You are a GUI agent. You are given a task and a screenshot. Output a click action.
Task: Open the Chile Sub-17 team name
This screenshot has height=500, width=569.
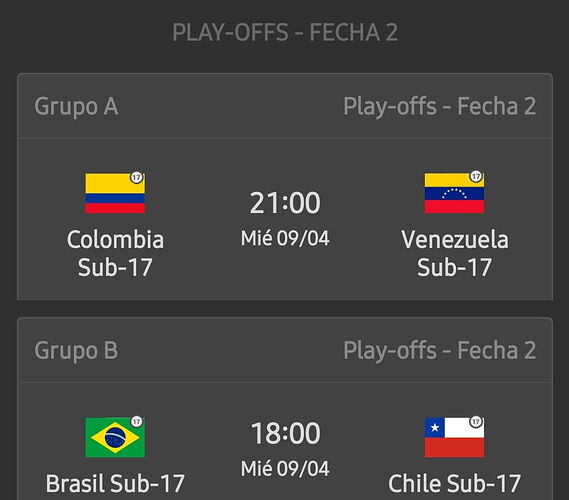[454, 483]
